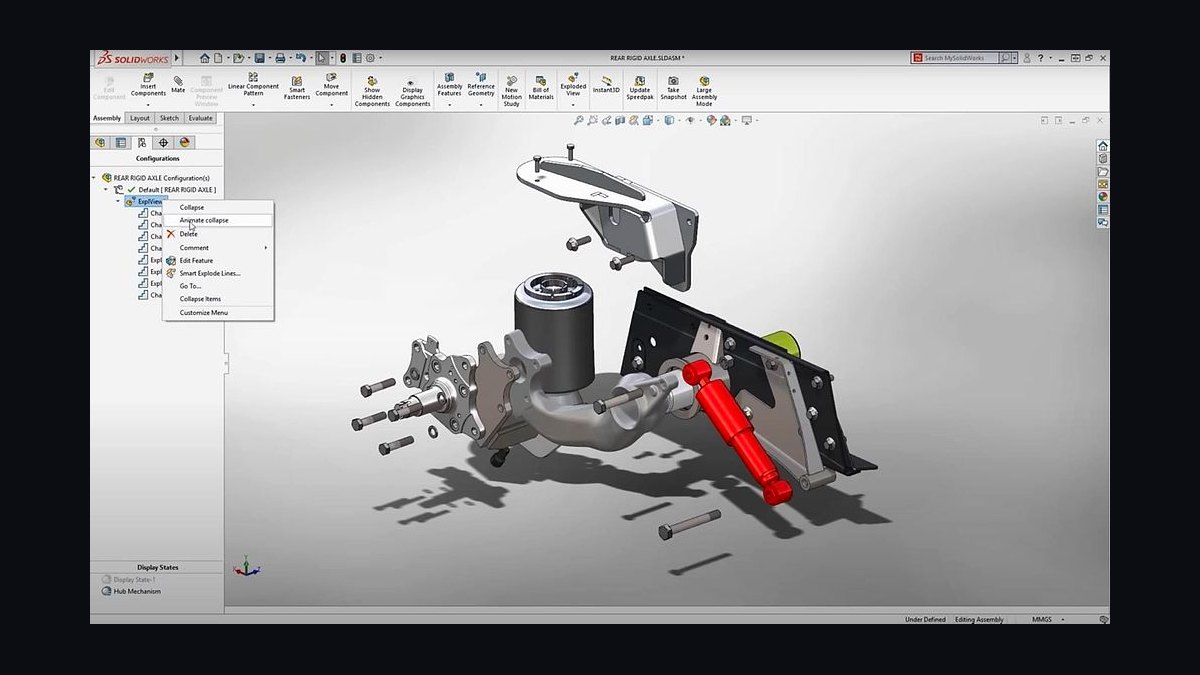This screenshot has height=675, width=1200.
Task: Expand the SOLIDWORKS menu arrow
Action: (177, 58)
